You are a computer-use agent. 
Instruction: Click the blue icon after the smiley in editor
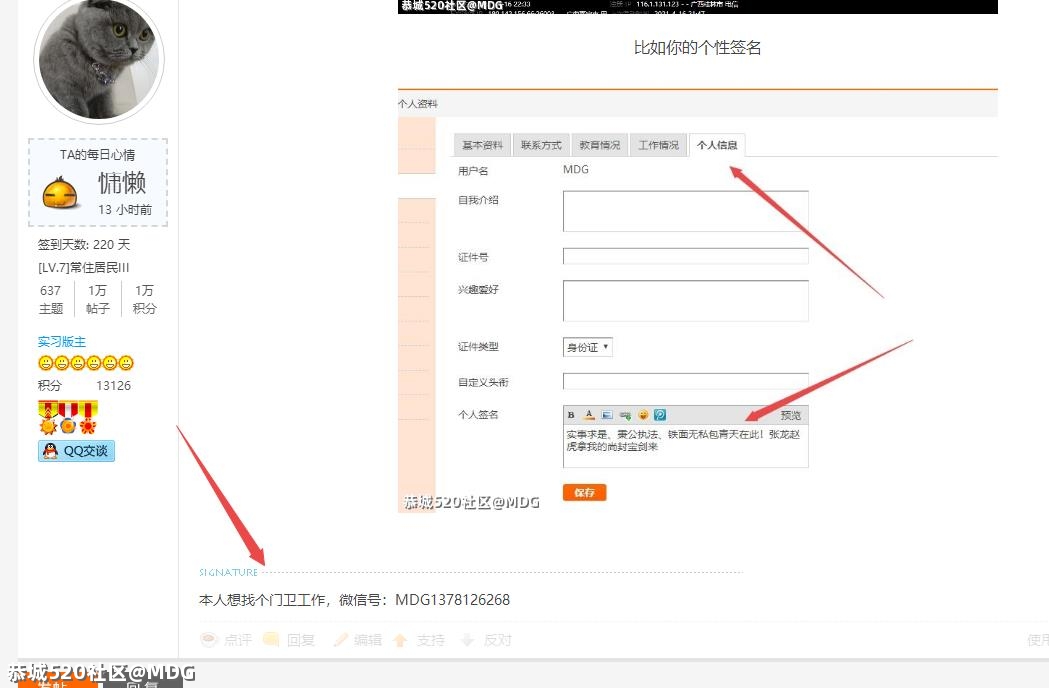660,415
